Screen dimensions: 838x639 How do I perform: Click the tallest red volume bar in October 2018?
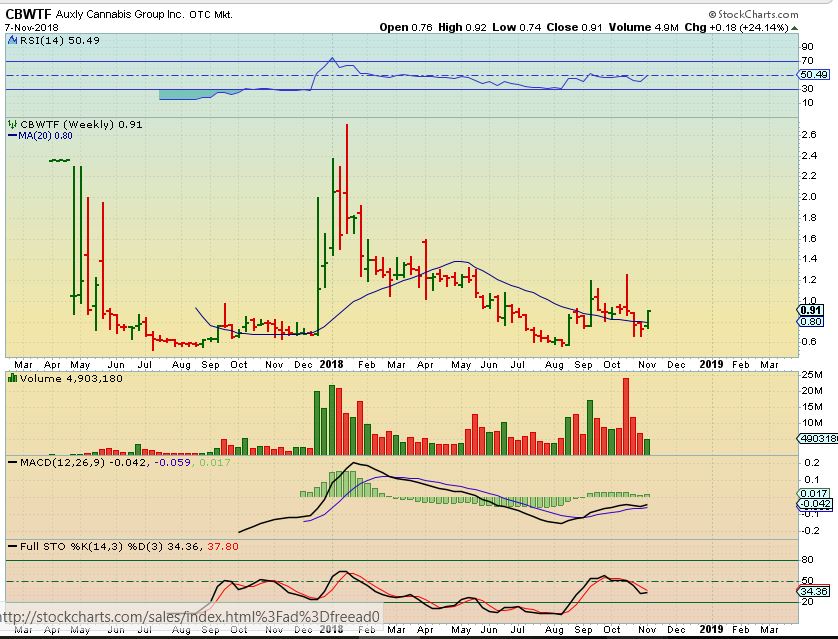point(626,416)
